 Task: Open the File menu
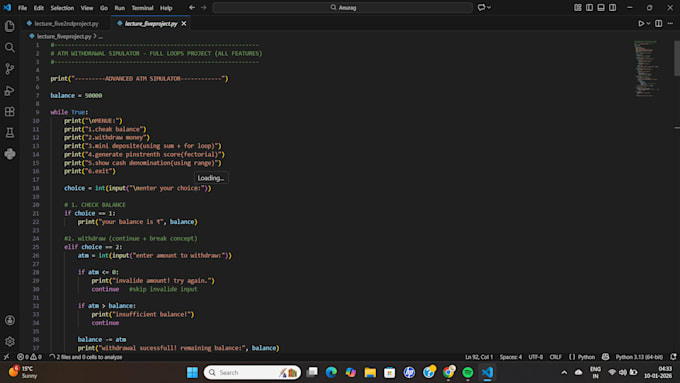click(x=22, y=8)
